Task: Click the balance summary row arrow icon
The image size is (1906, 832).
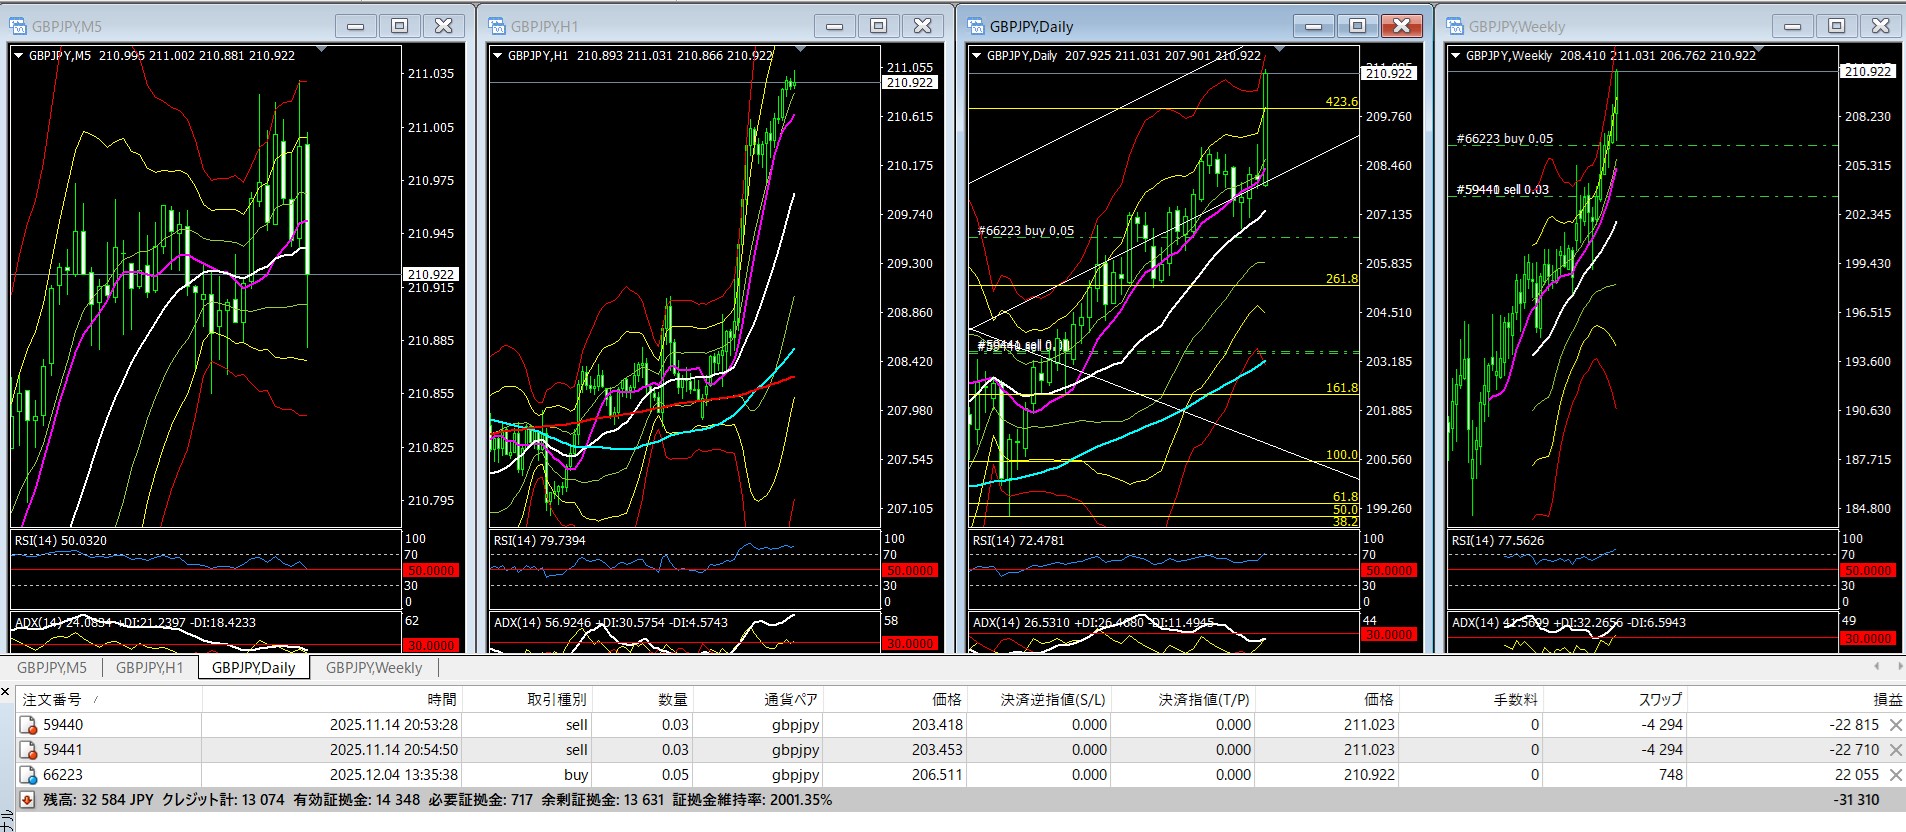Action: point(27,800)
